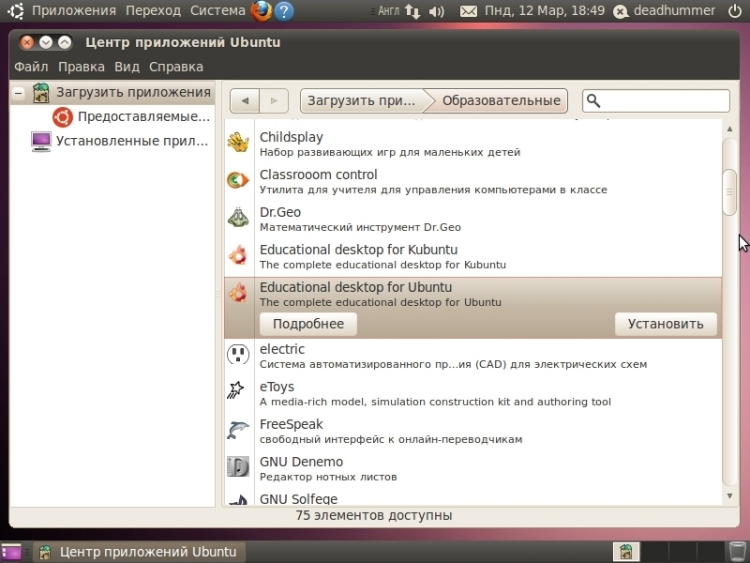Click the Classrooom control eye icon
The image size is (750, 563).
[x=238, y=180]
